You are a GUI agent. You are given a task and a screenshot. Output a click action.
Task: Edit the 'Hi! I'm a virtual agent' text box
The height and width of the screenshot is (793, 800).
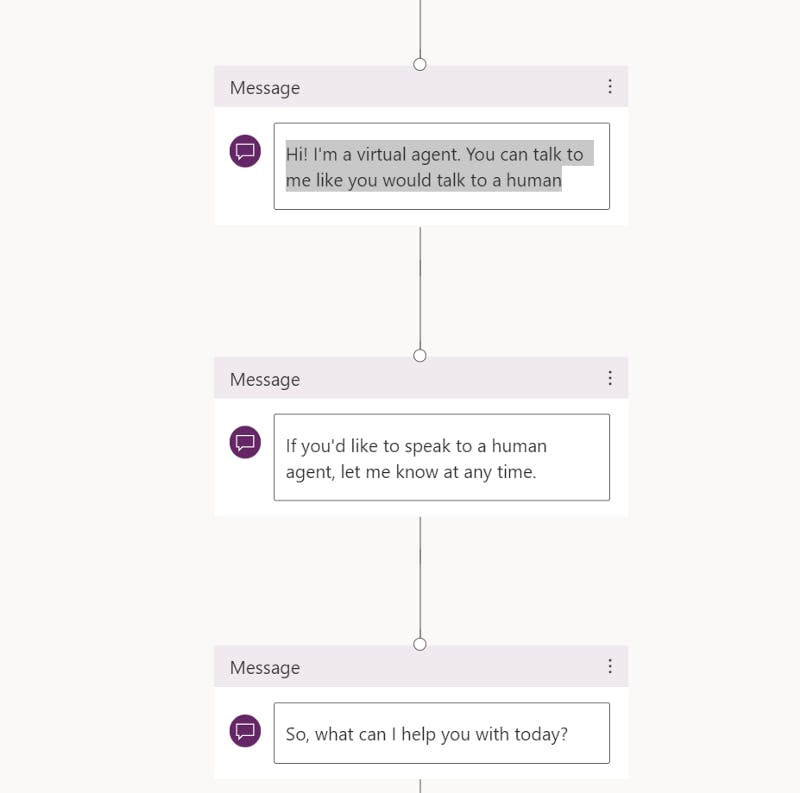[442, 166]
